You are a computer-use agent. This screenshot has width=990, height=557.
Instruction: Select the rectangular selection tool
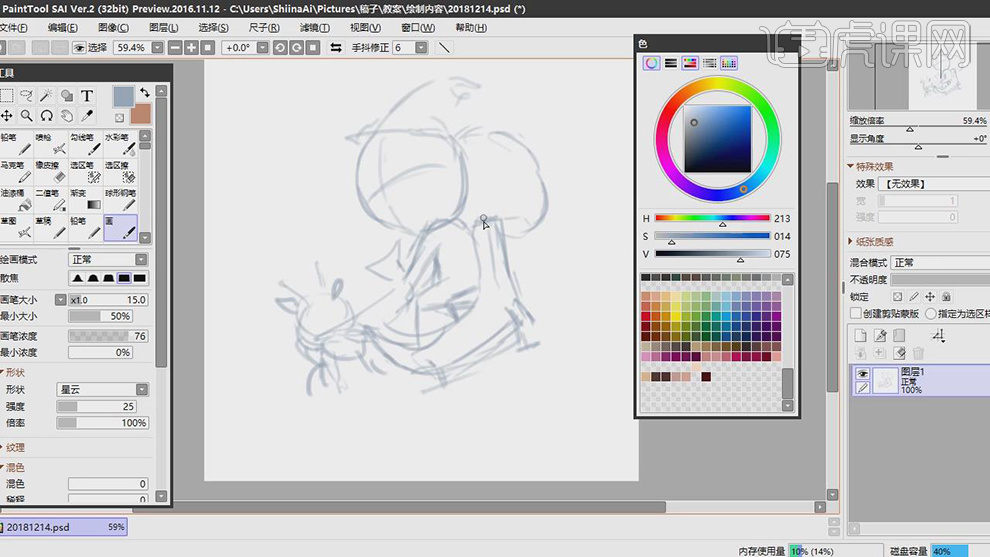[x=7, y=95]
